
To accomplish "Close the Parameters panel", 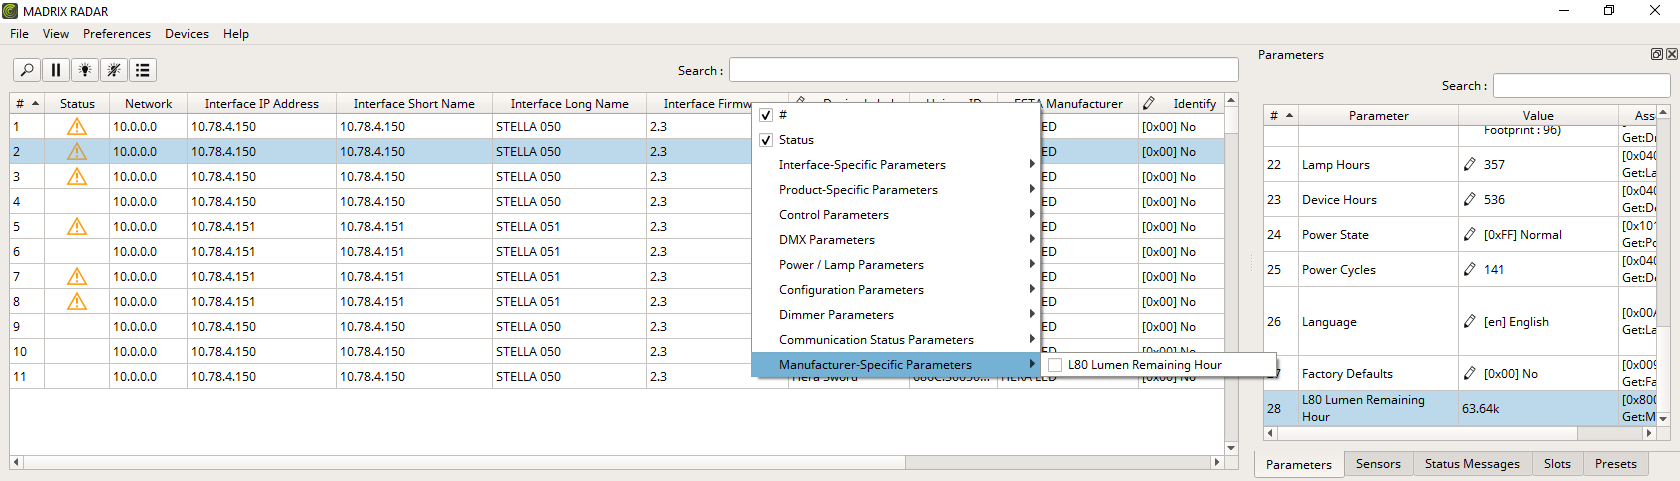I will click(1672, 54).
